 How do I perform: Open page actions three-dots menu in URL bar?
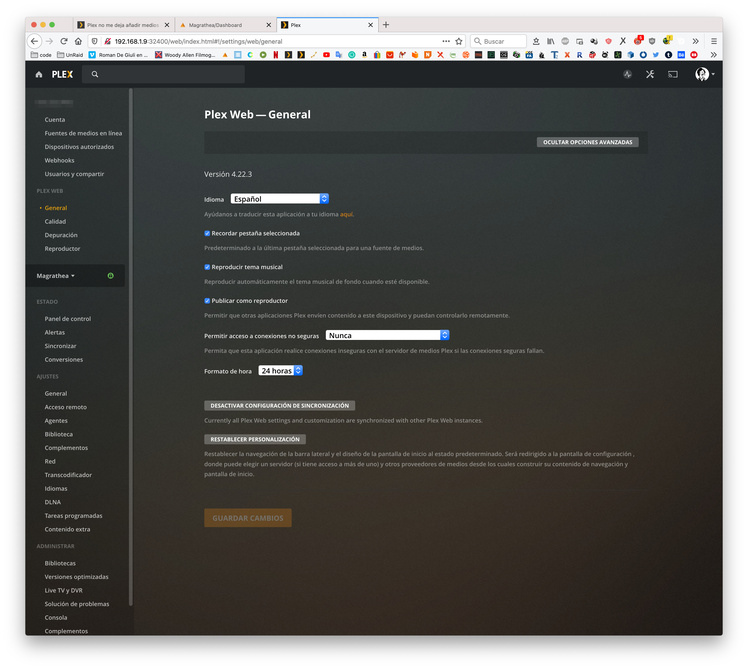click(446, 41)
